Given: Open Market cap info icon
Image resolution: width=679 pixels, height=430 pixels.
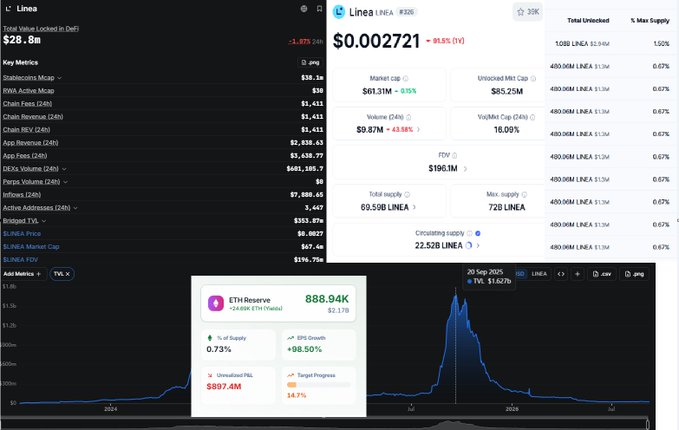Looking at the screenshot, I should pos(406,78).
